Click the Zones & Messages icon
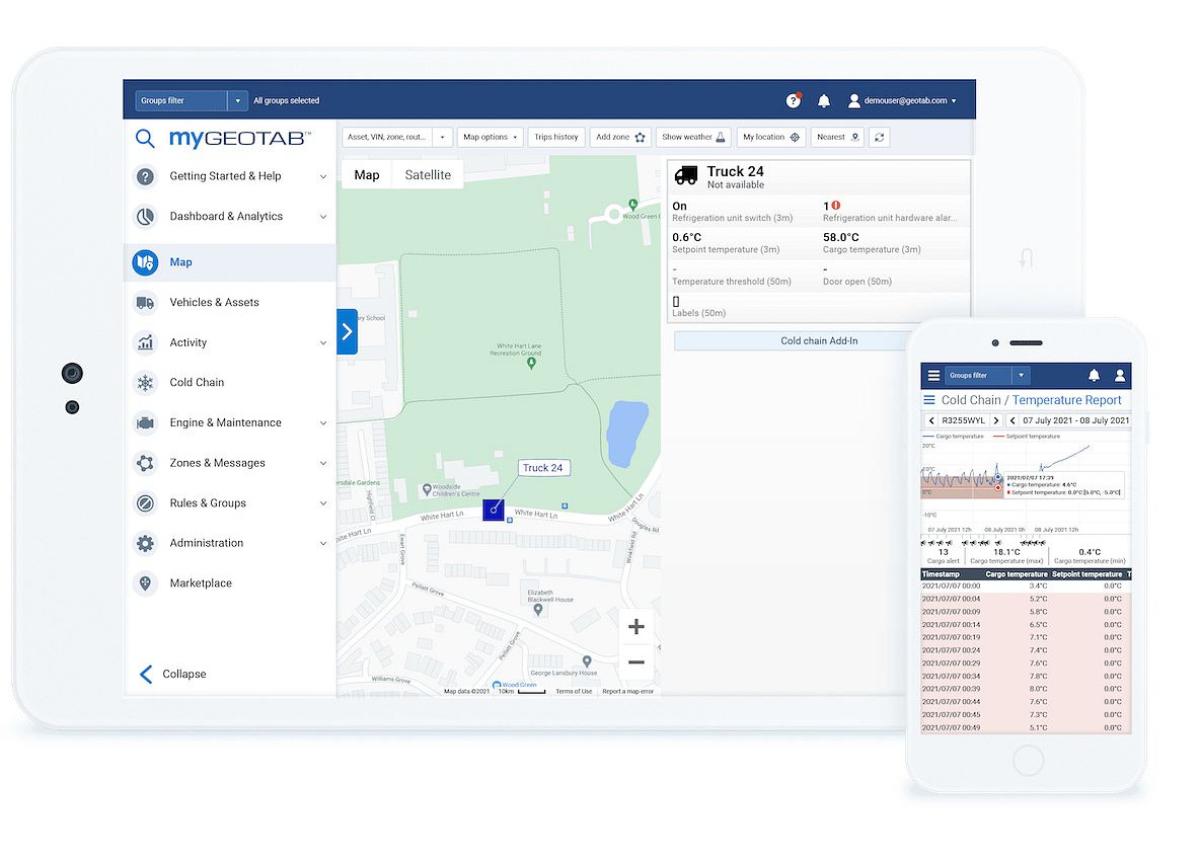1200x859 pixels. point(145,463)
